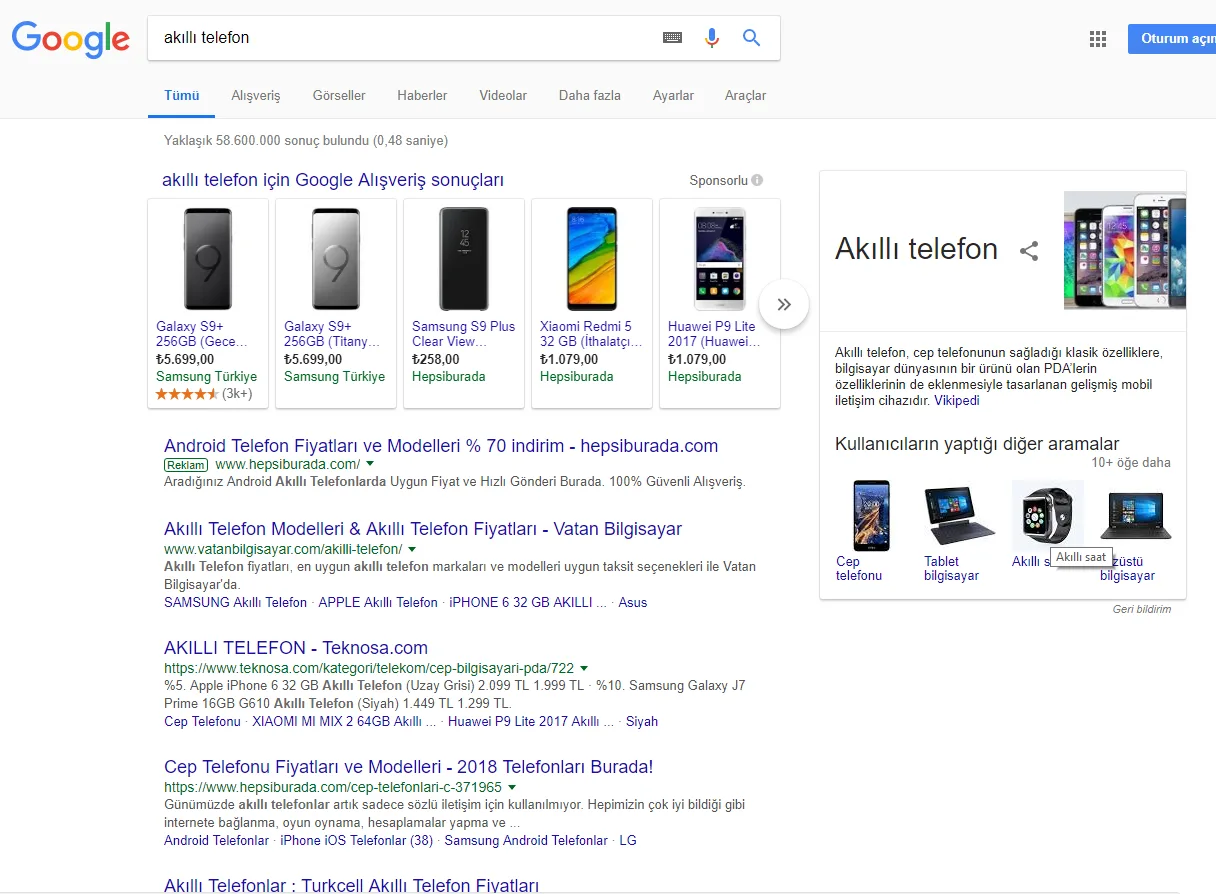Open Huawei P9 Lite 2017 product image
Image resolution: width=1216 pixels, height=894 pixels.
click(720, 259)
